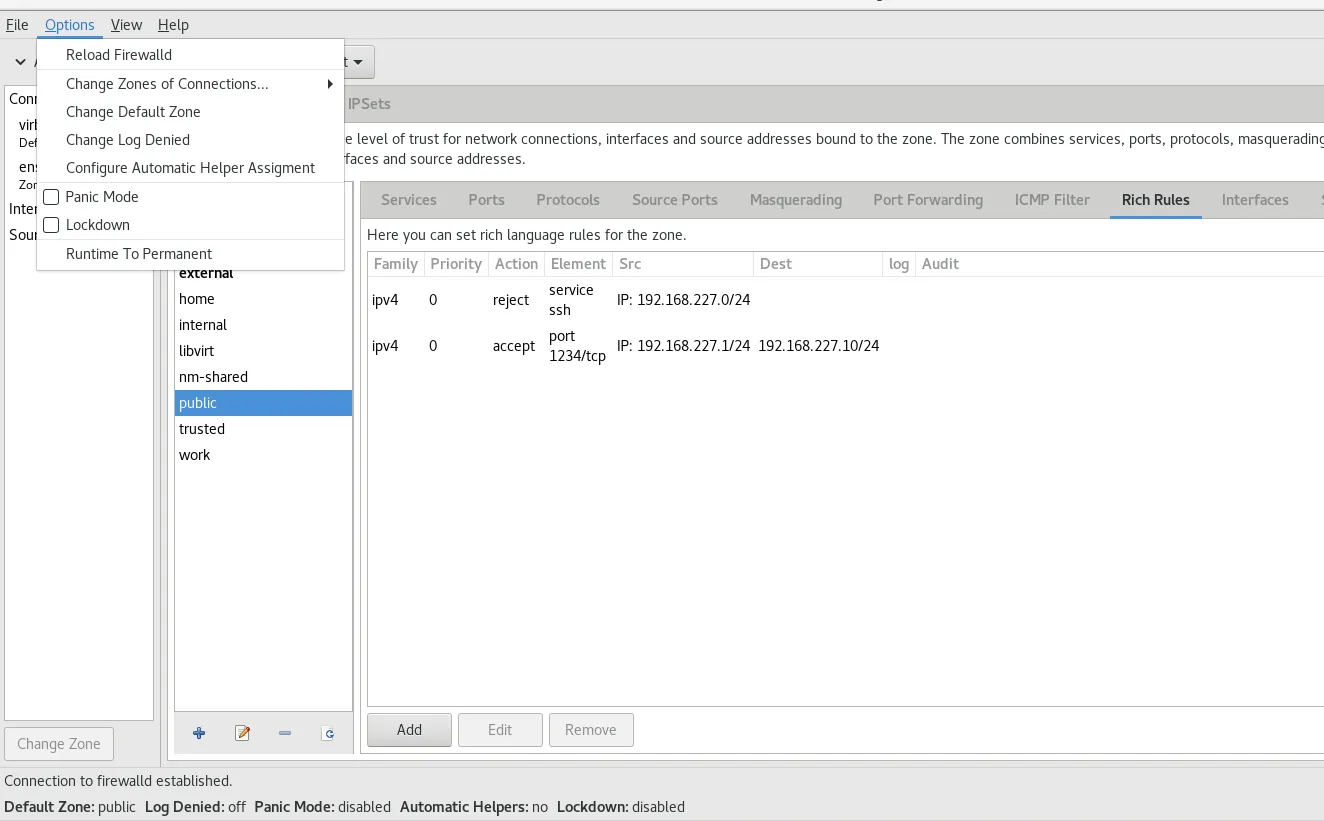Viewport: 1324px width, 821px height.
Task: Collapse the active bindings chevron expander
Action: pyautogui.click(x=20, y=62)
